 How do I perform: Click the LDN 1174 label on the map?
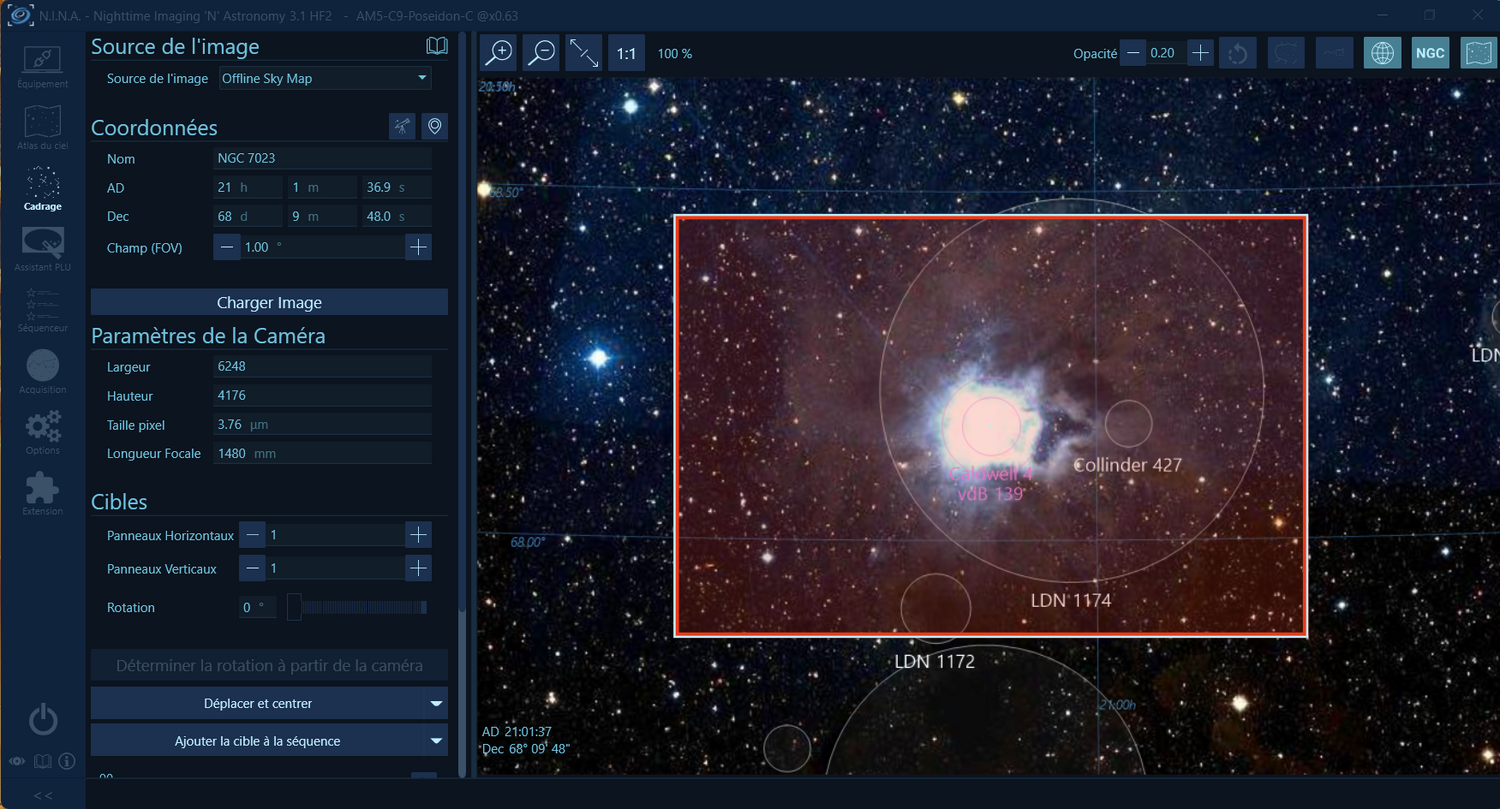tap(1071, 601)
